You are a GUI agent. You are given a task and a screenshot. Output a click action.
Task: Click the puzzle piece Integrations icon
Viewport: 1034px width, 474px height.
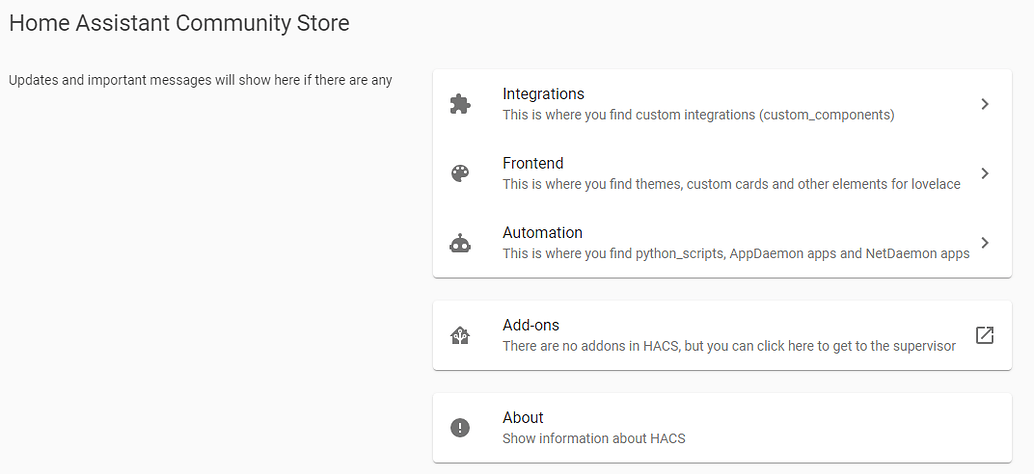point(460,104)
